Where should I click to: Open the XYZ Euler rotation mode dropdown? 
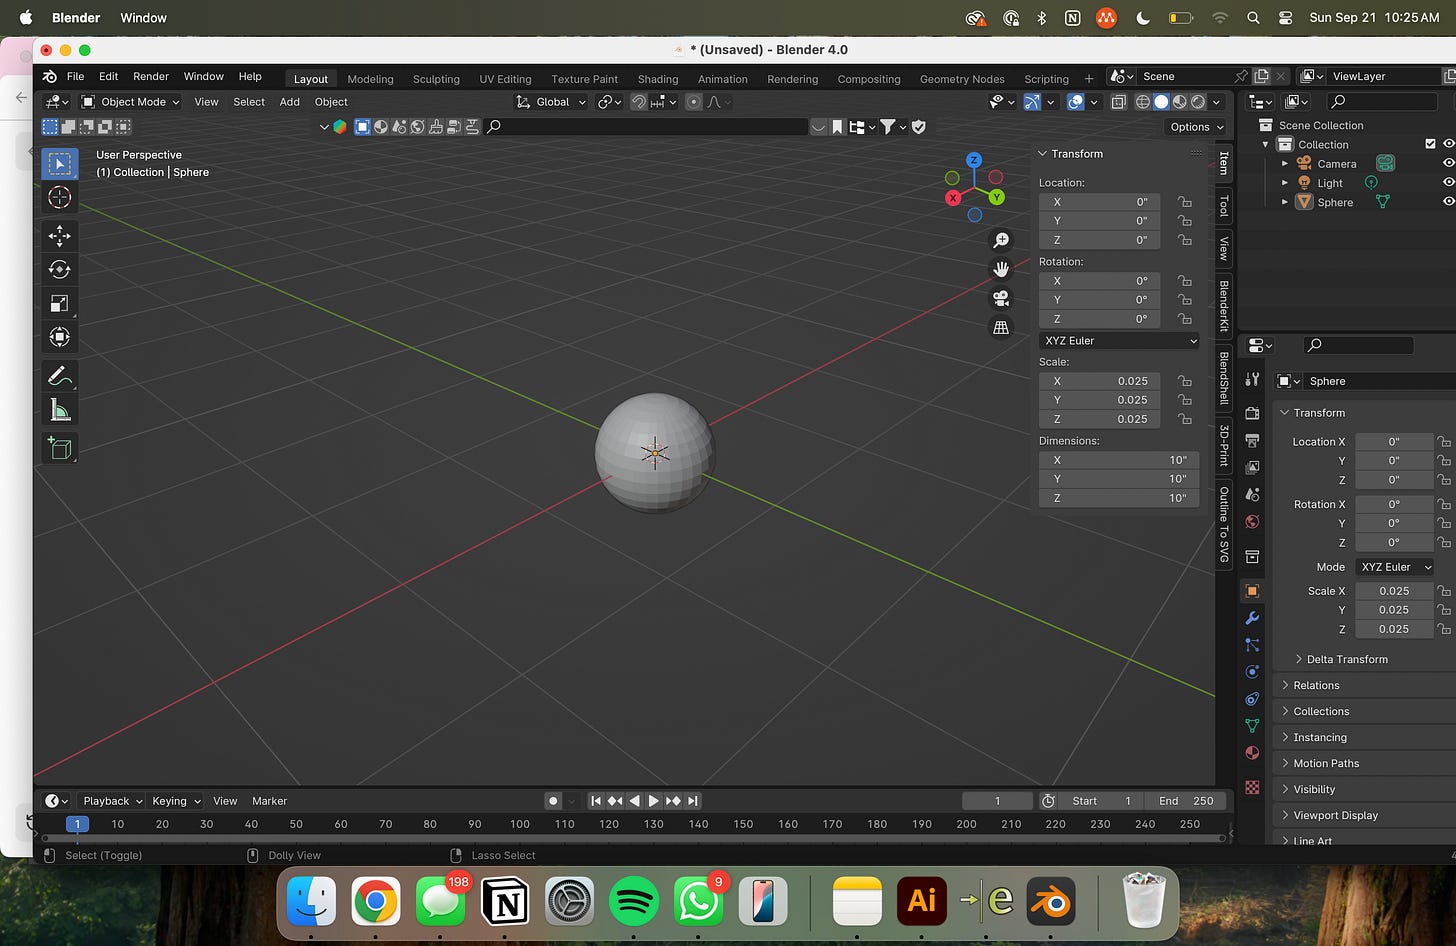tap(1119, 341)
